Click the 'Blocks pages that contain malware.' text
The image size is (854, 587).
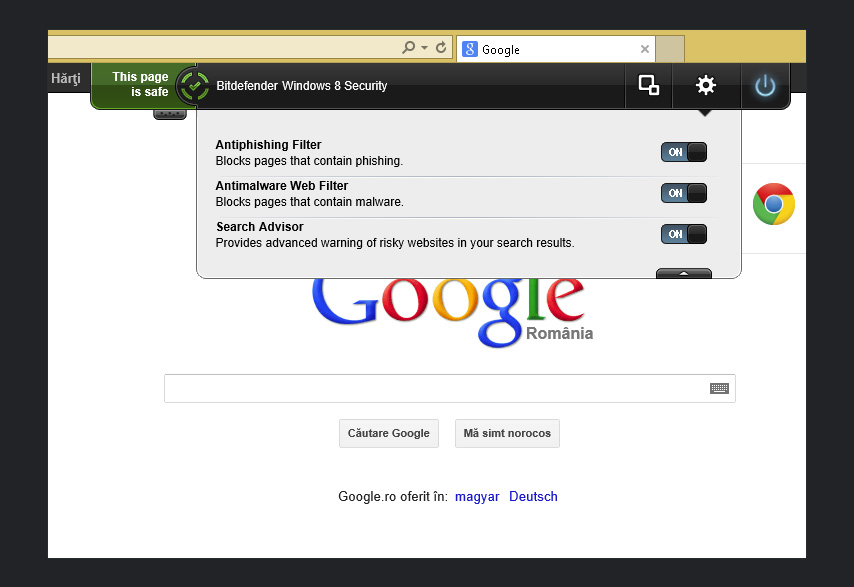click(x=309, y=202)
